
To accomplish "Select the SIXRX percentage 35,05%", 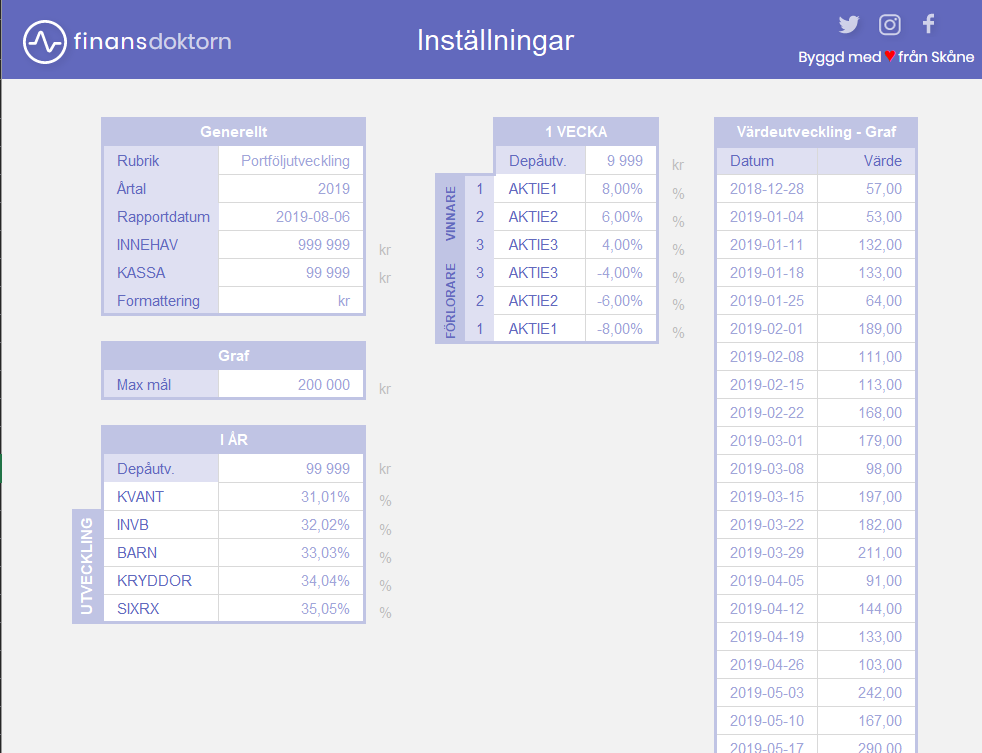I will coord(291,608).
